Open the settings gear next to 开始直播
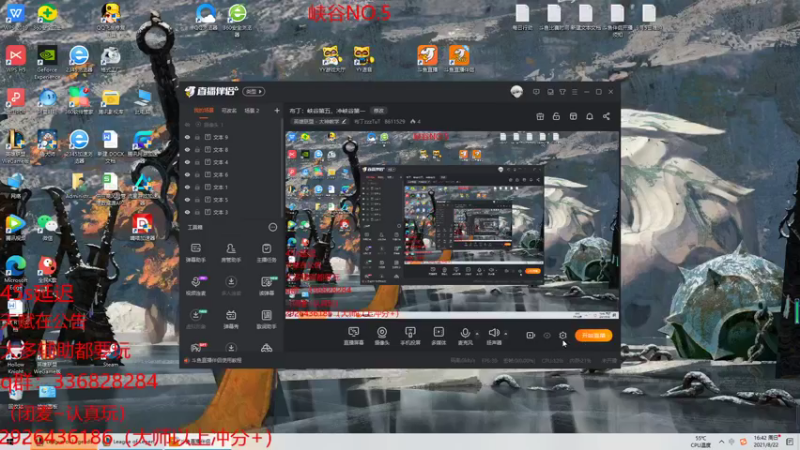800x450 pixels. click(562, 335)
